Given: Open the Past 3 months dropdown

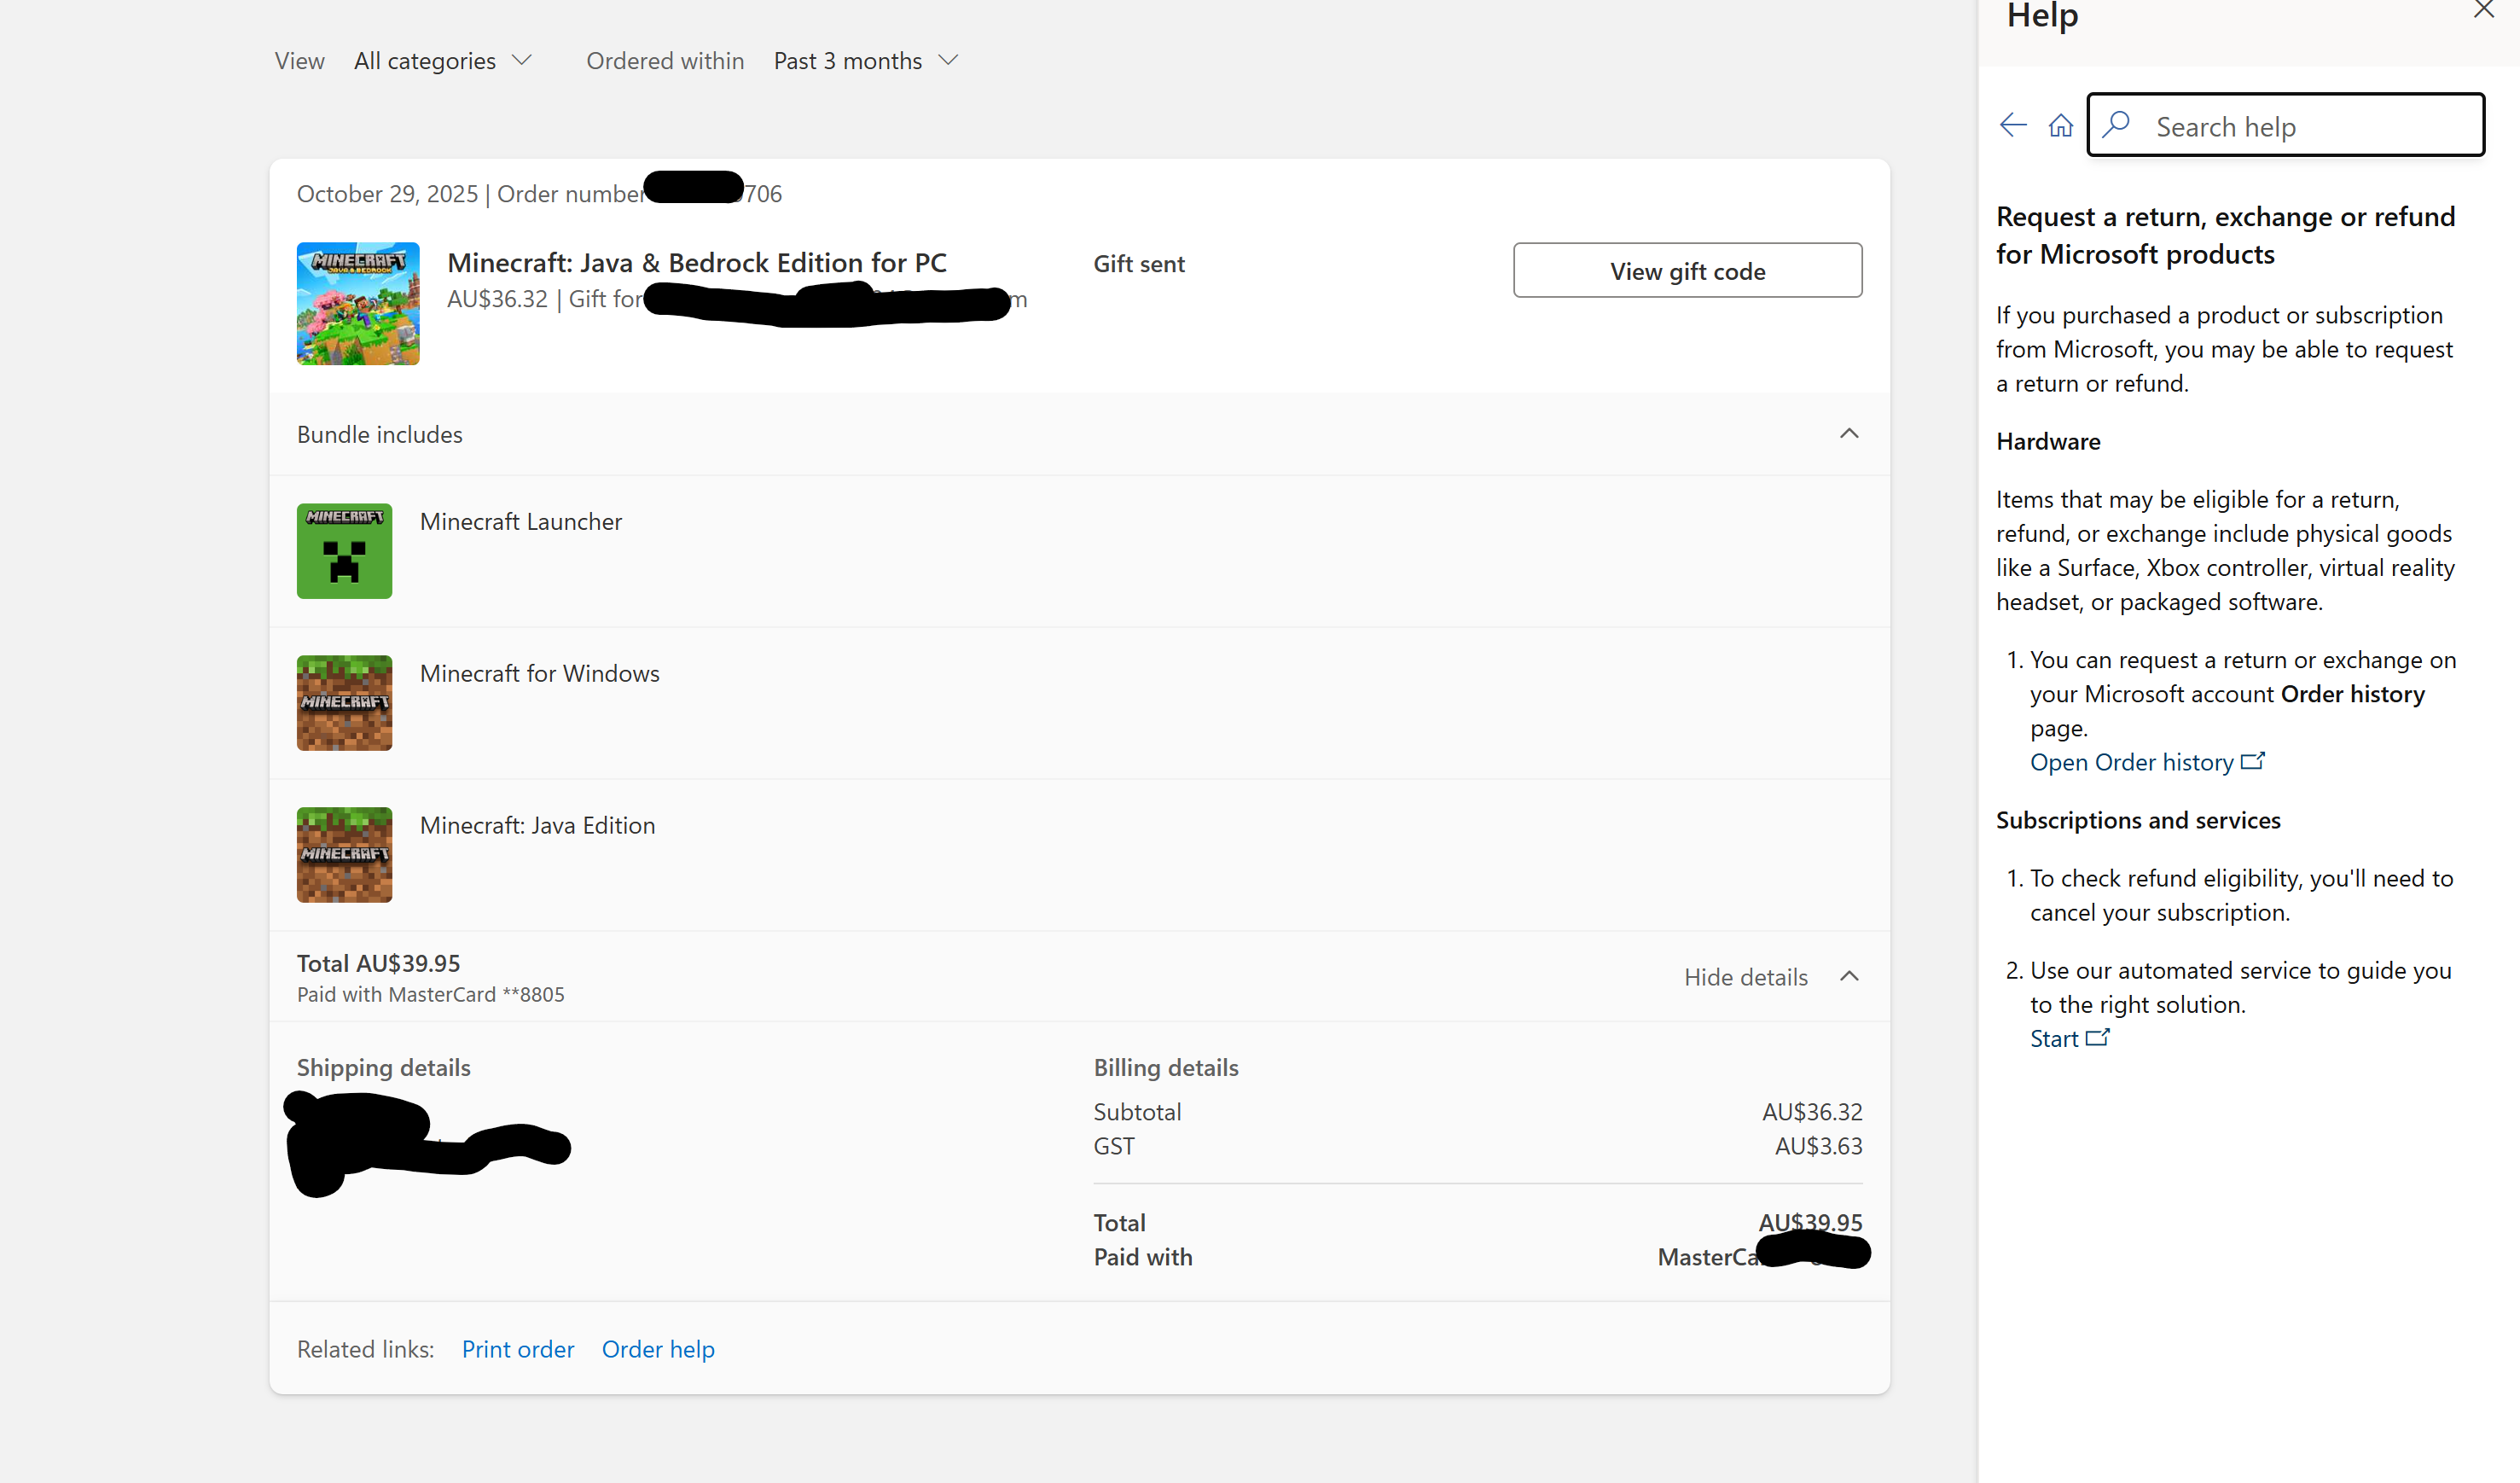Looking at the screenshot, I should pos(865,61).
